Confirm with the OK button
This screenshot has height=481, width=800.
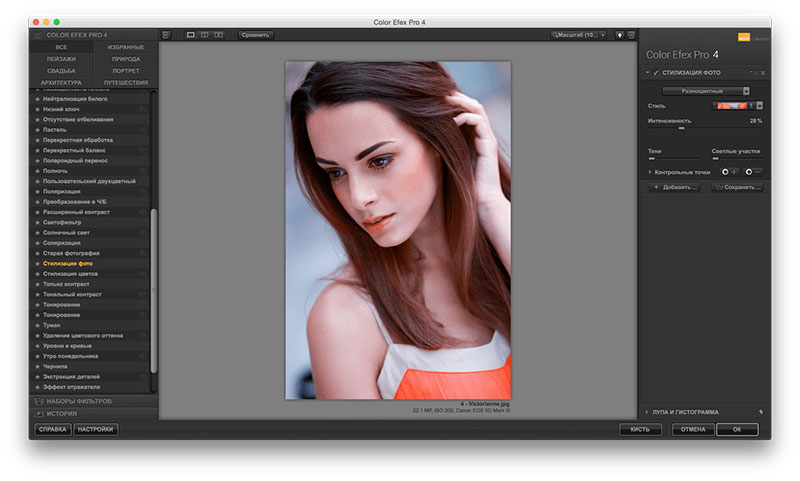coord(737,429)
